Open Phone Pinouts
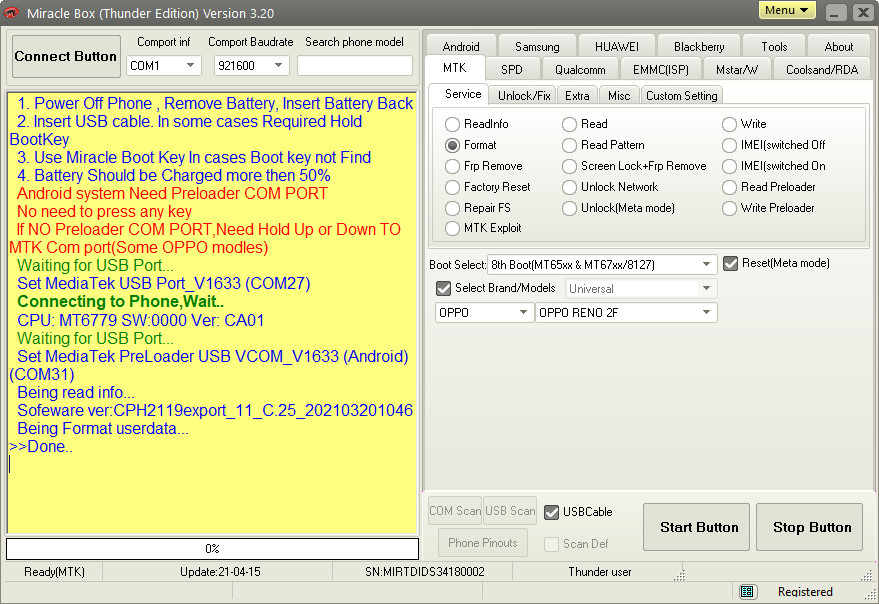 click(x=483, y=542)
